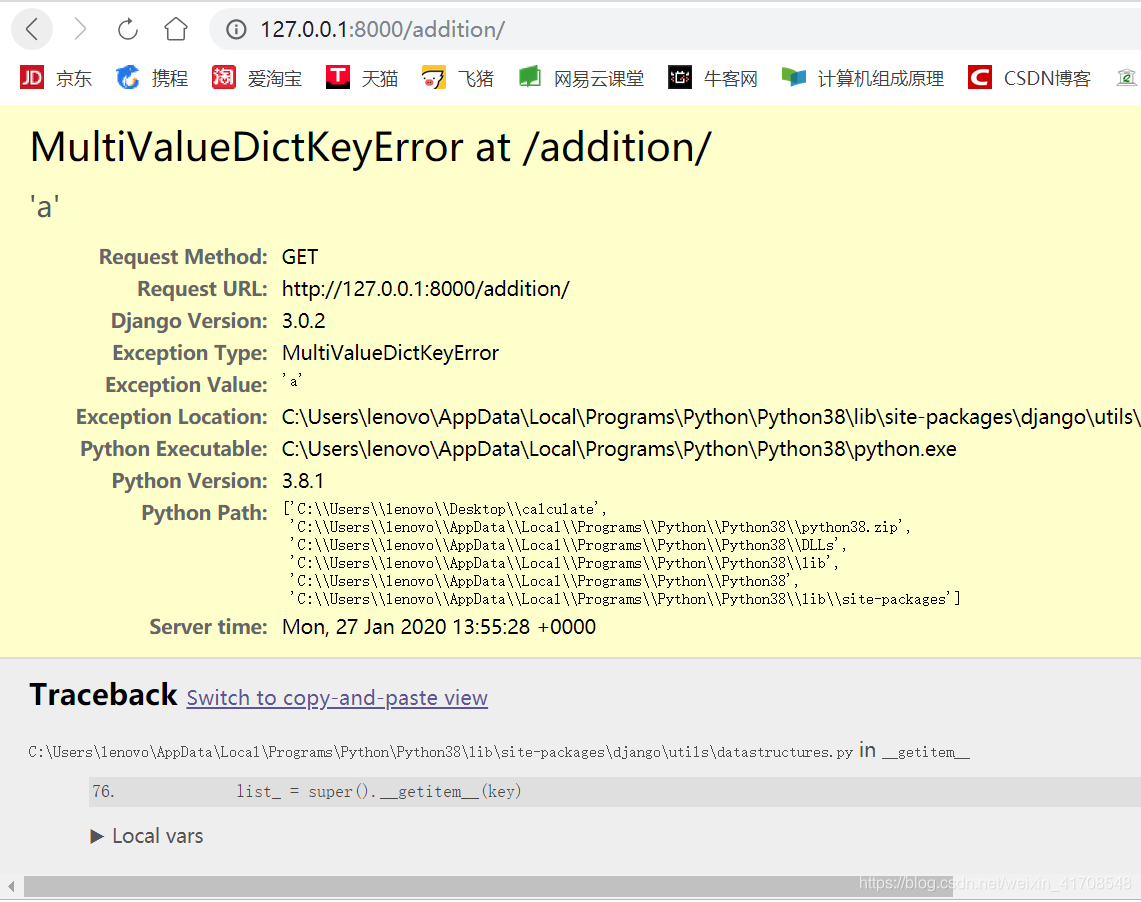
Task: Click the Exception Location path
Action: coord(711,417)
